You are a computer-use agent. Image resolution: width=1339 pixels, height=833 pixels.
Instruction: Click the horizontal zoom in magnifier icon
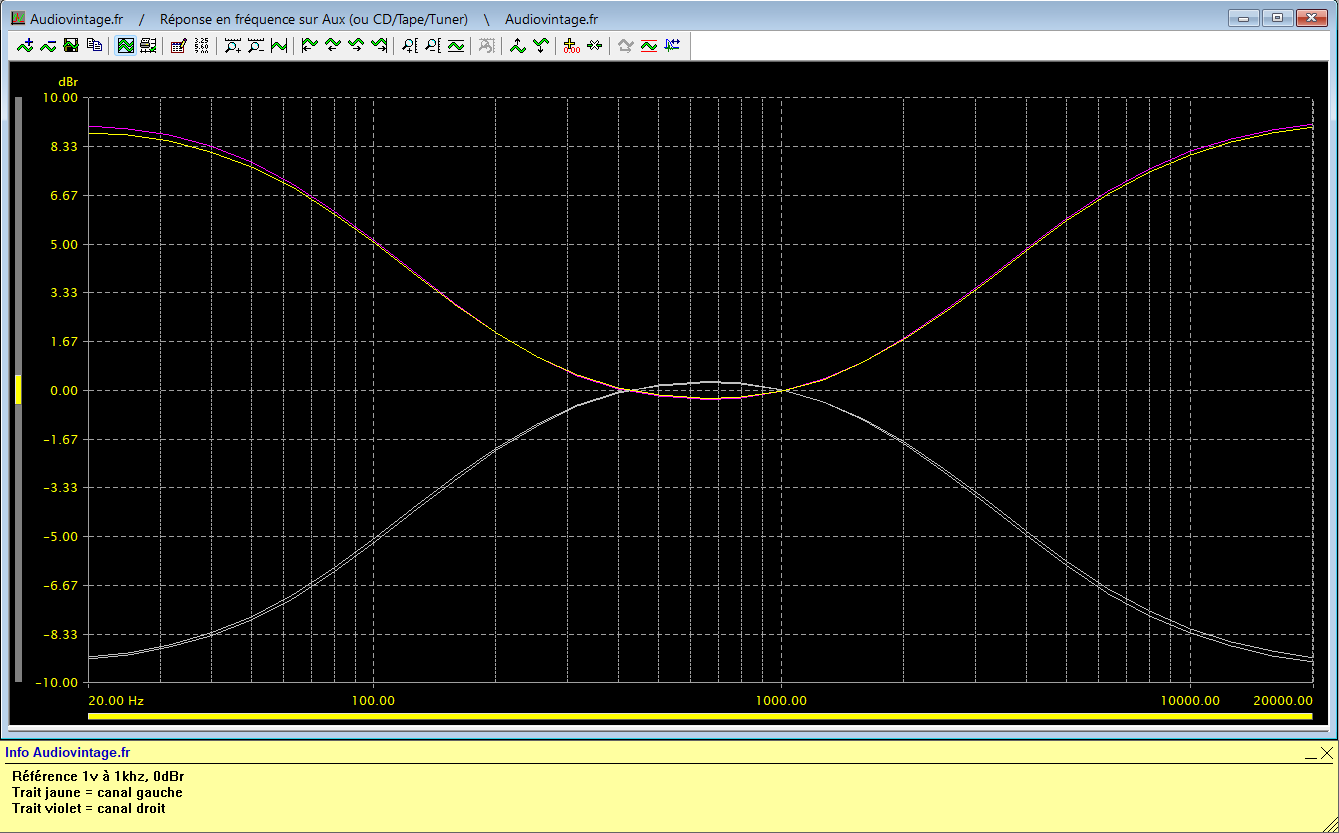(x=233, y=45)
